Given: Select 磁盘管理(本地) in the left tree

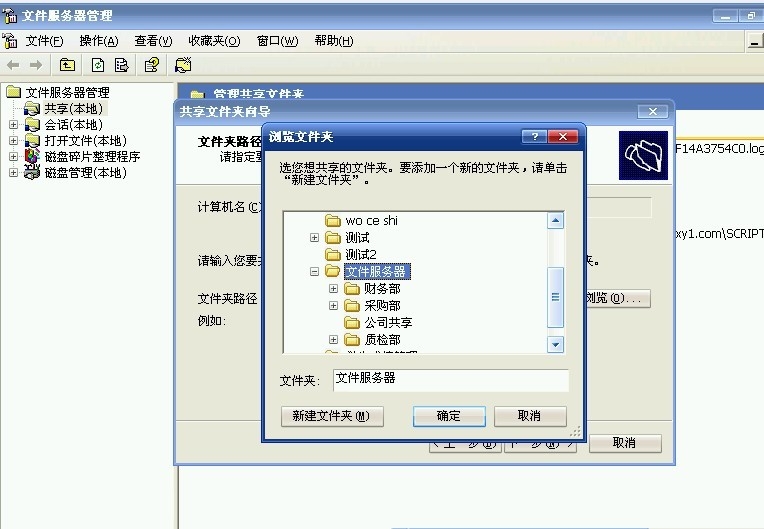Looking at the screenshot, I should pos(85,172).
